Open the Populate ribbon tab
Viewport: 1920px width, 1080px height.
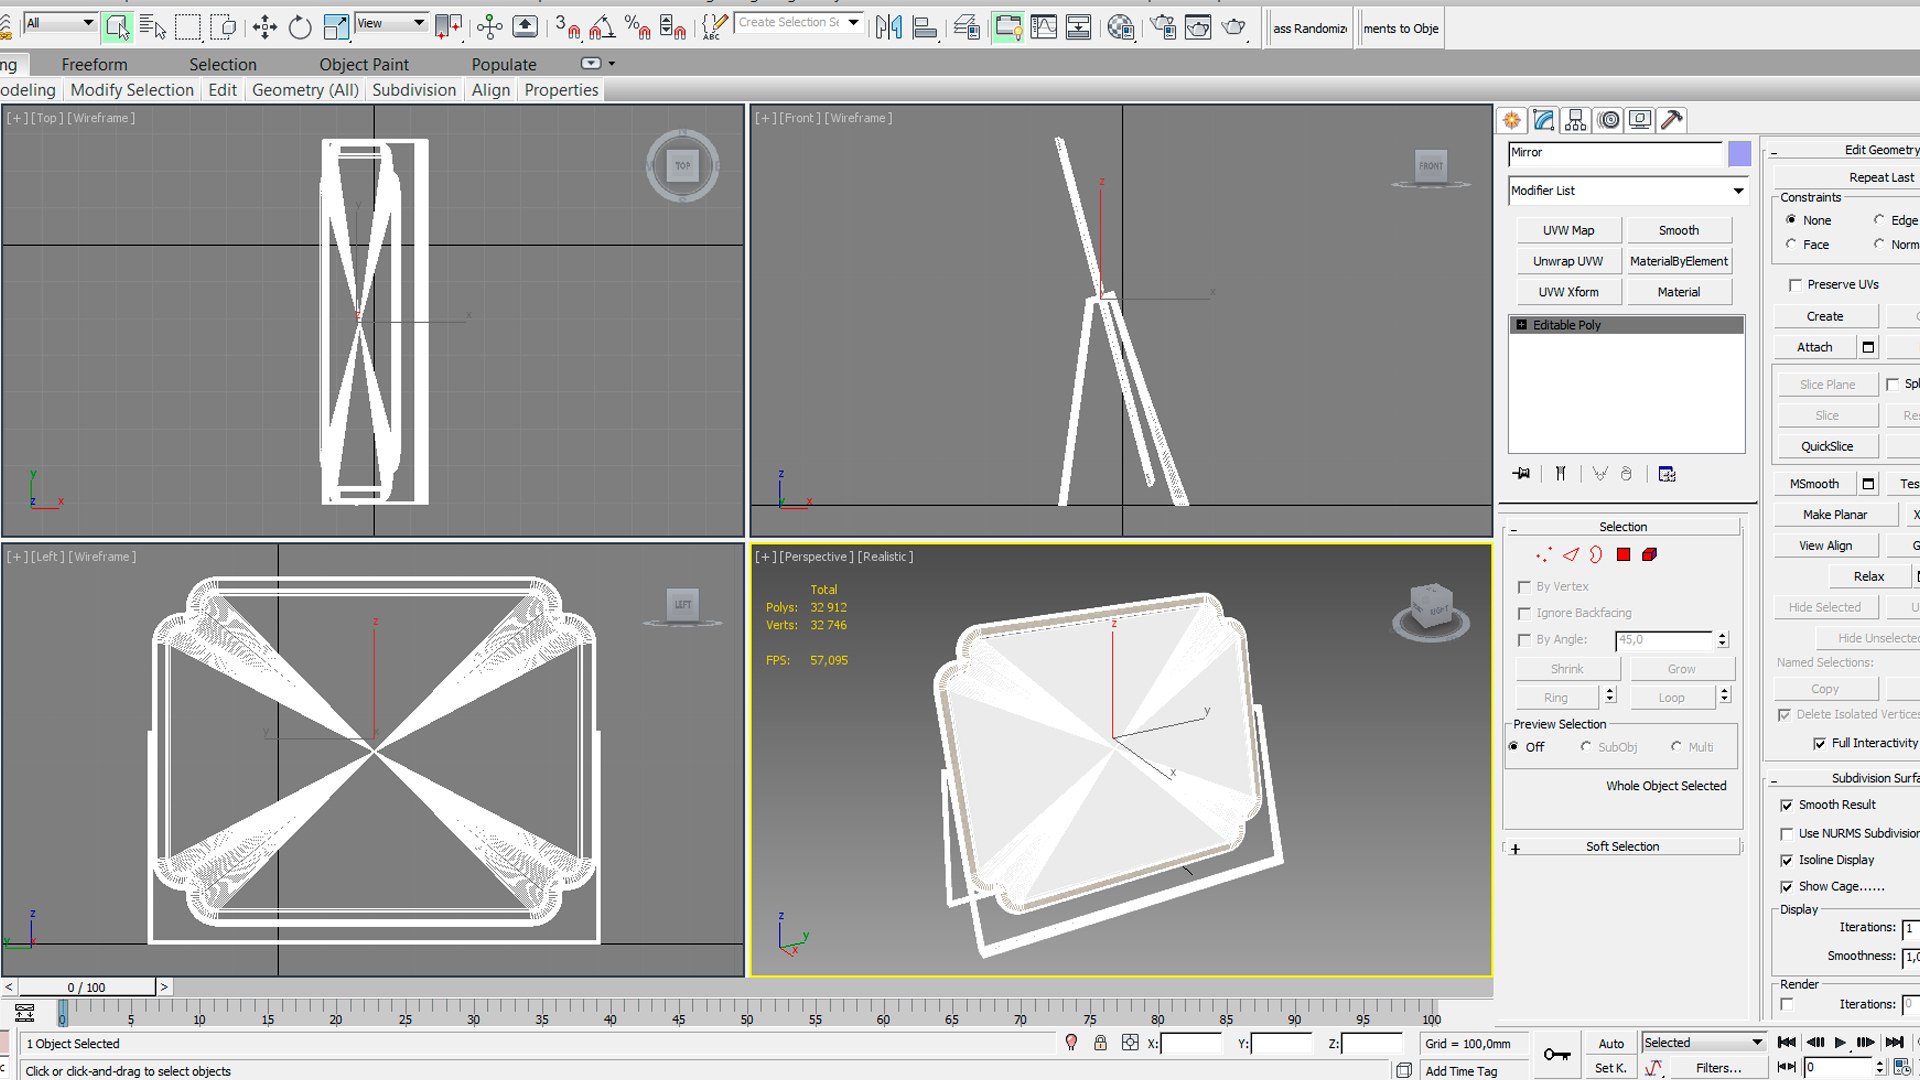click(504, 65)
